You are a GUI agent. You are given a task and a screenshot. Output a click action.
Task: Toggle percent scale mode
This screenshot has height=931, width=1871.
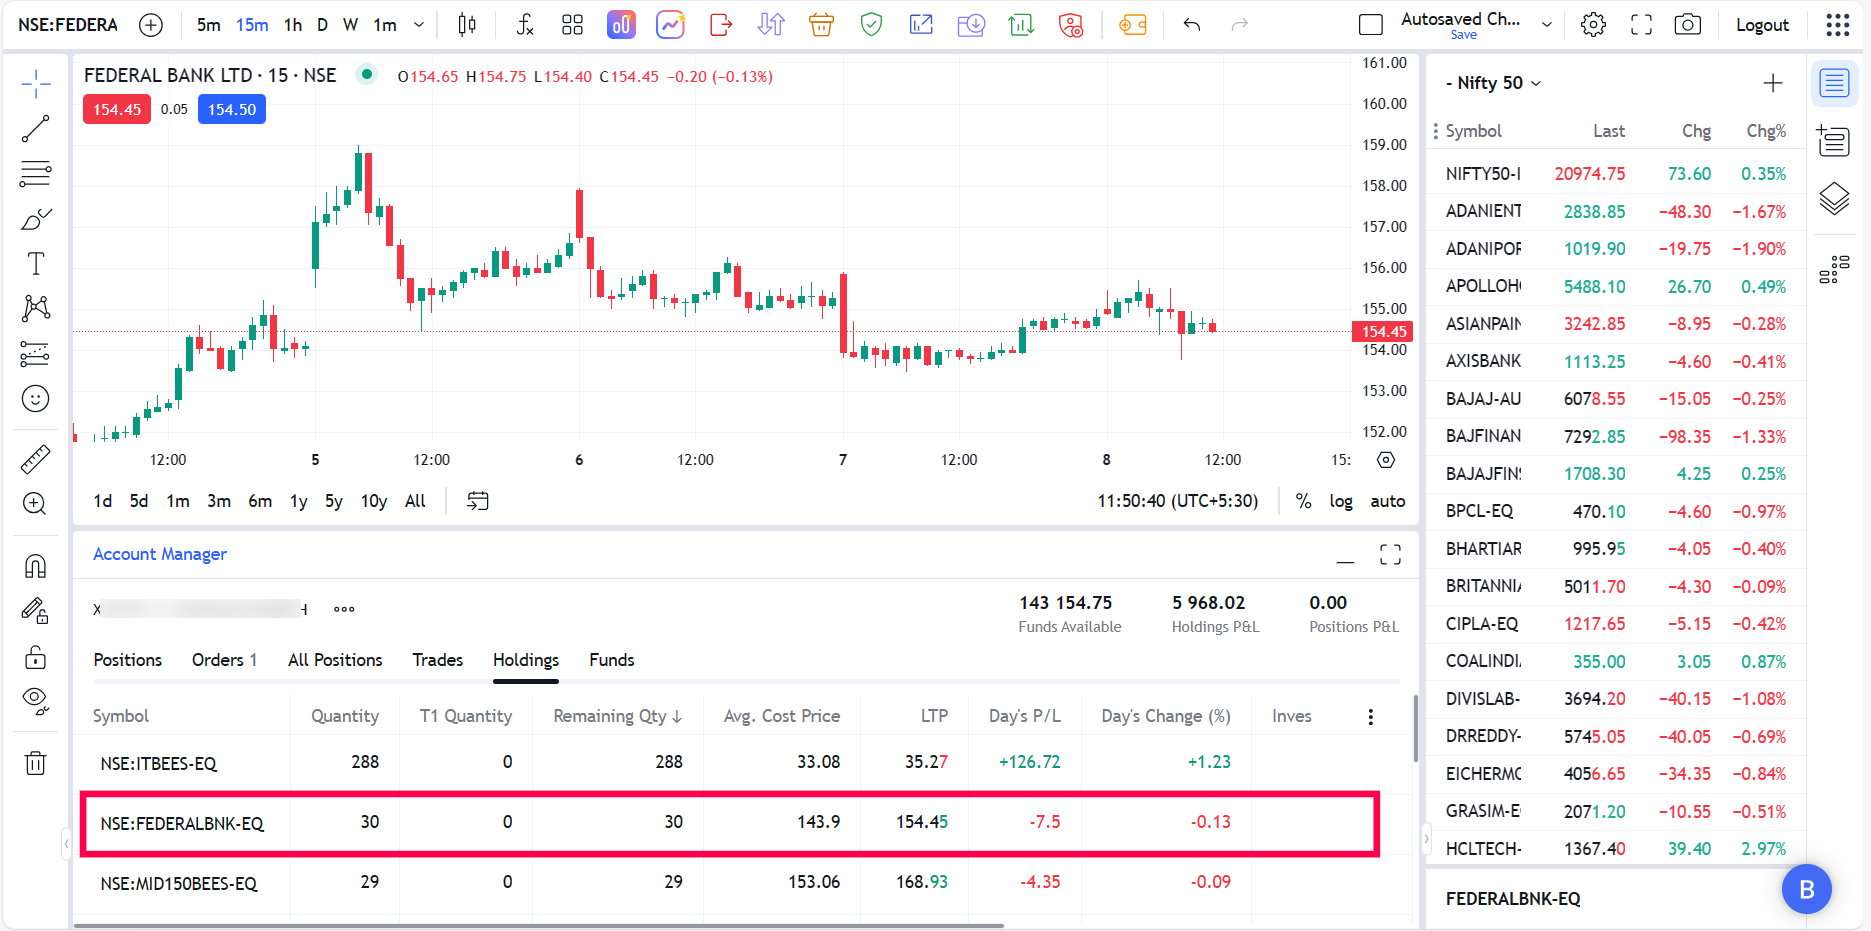click(x=1304, y=501)
